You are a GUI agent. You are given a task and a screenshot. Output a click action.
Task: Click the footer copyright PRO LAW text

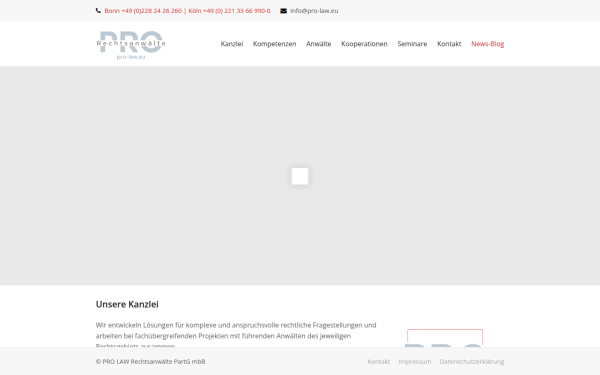[150, 362]
